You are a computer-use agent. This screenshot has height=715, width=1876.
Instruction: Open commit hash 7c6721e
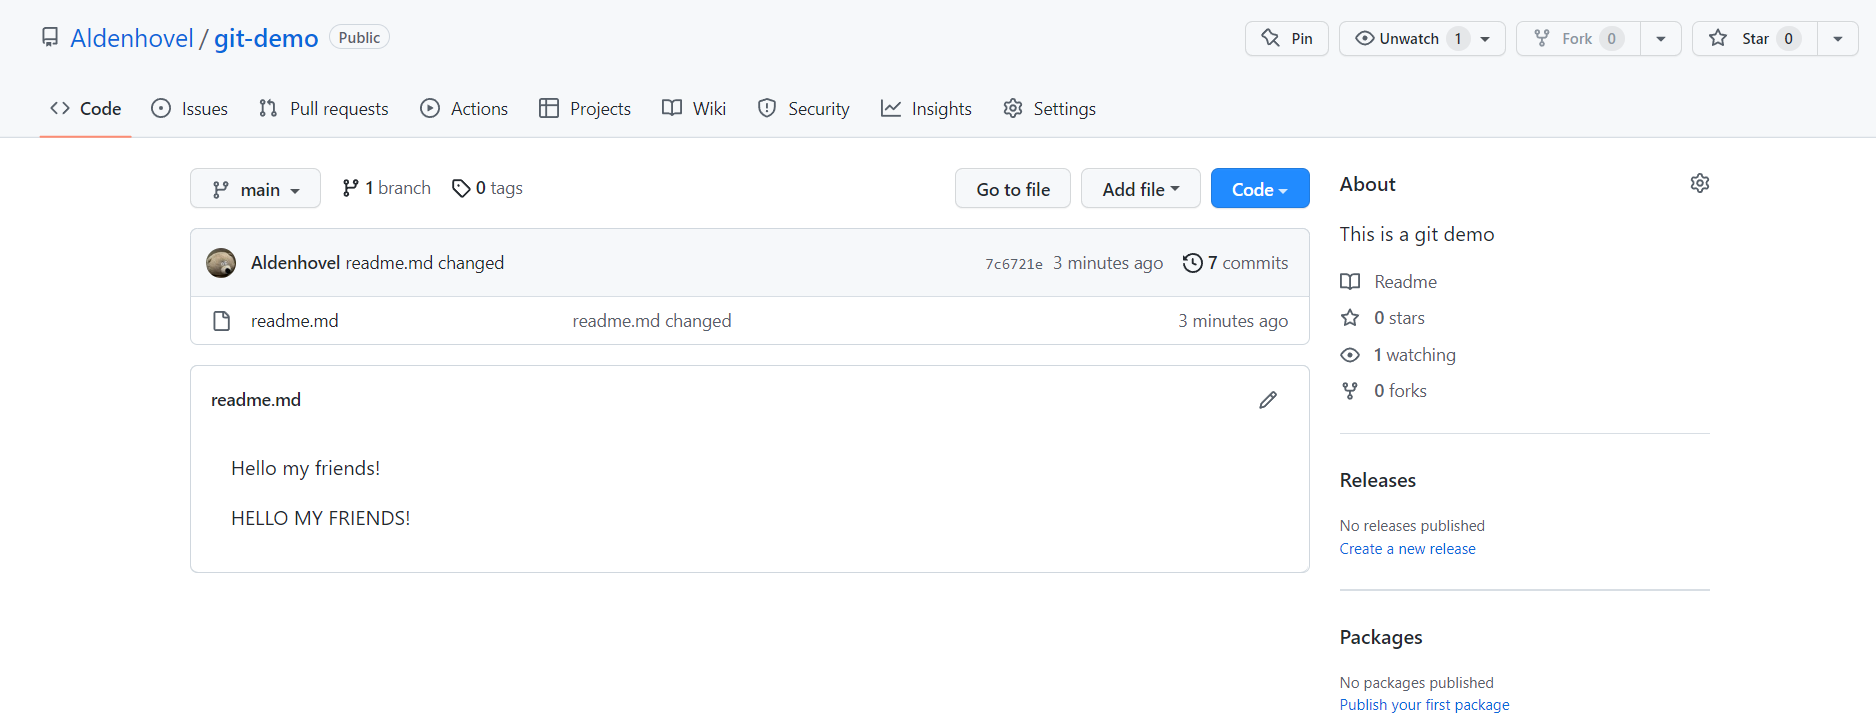coord(1014,264)
